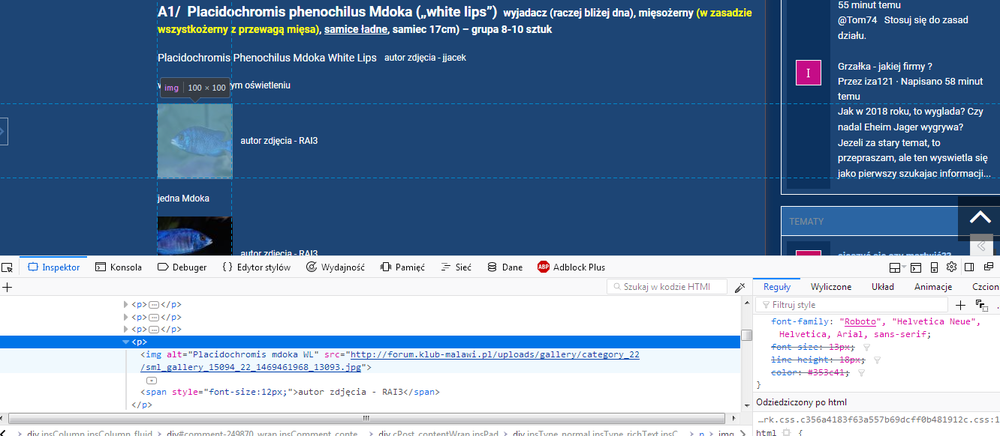
Task: Expand the first collapsed <p> node
Action: pos(126,303)
